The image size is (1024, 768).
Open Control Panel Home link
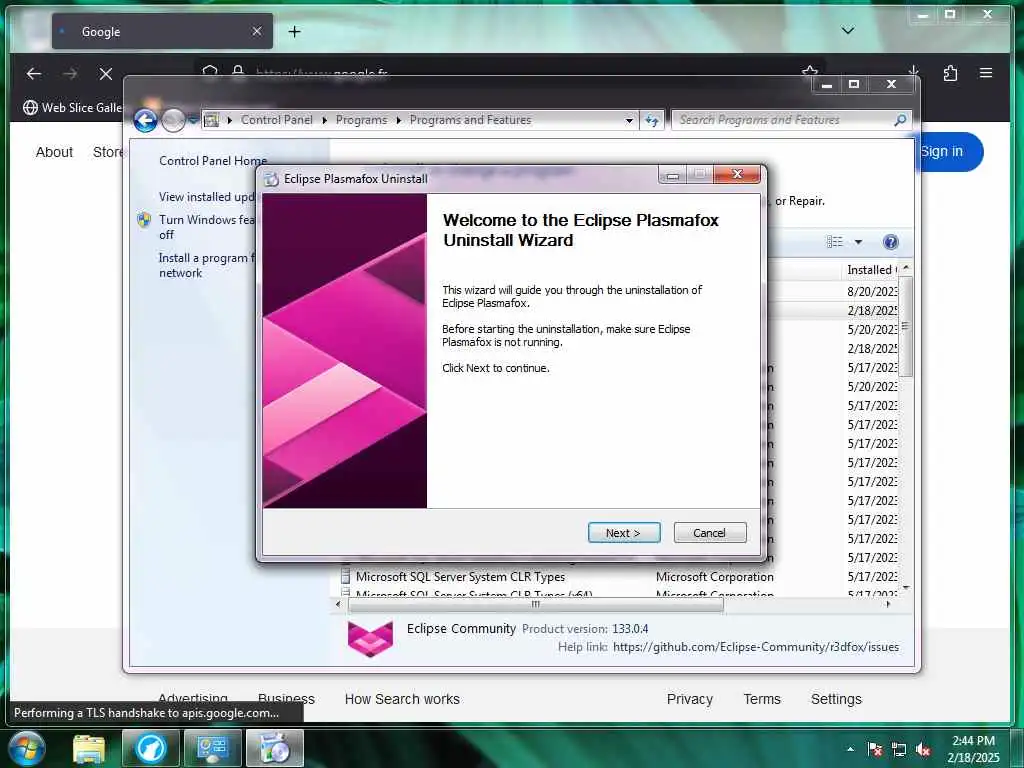click(x=213, y=161)
